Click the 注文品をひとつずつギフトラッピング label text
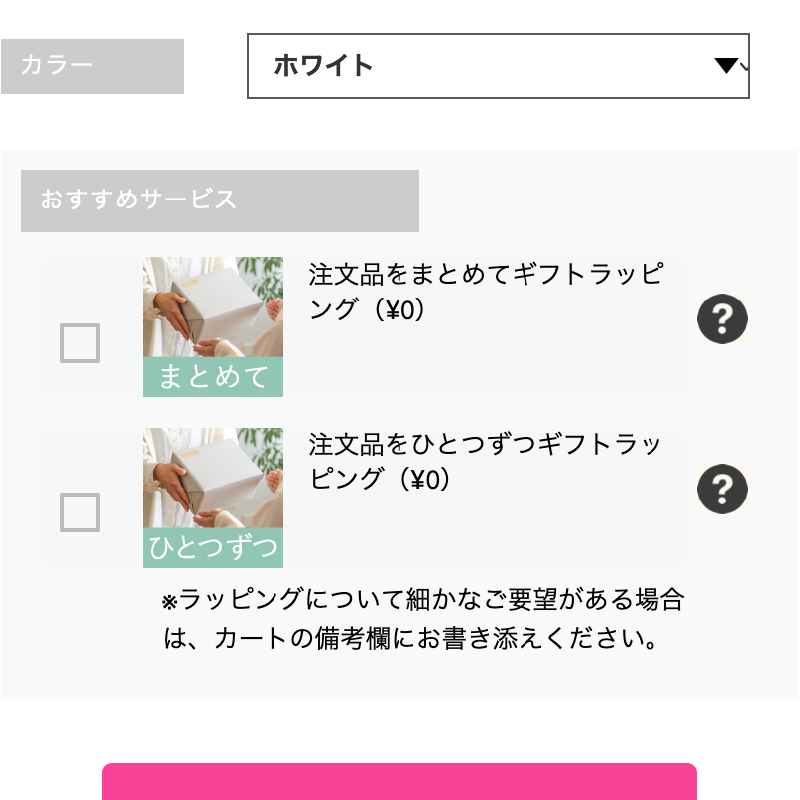This screenshot has height=800, width=800. [485, 461]
